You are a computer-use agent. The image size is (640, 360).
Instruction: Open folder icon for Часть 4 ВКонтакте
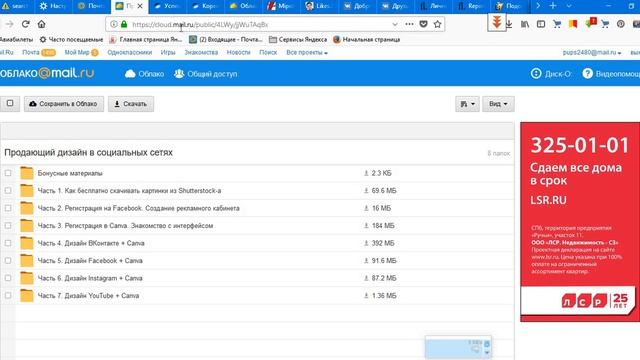click(27, 243)
